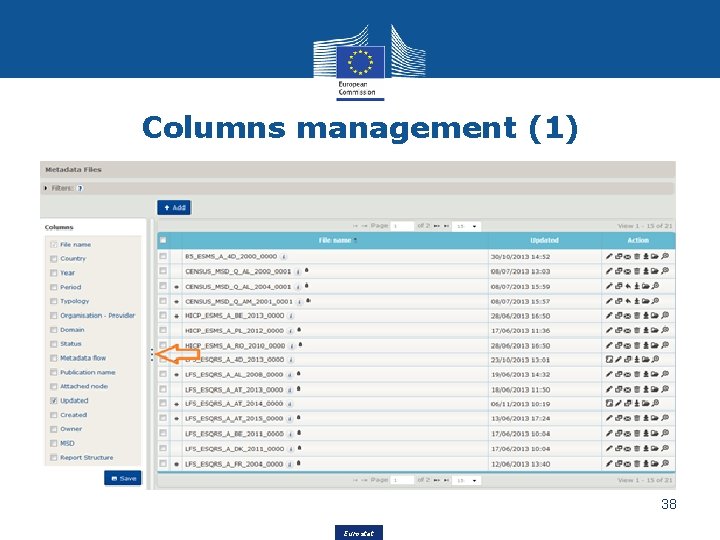The width and height of the screenshot is (720, 540).
Task: Click the page number field in top pager
Action: tap(402, 226)
